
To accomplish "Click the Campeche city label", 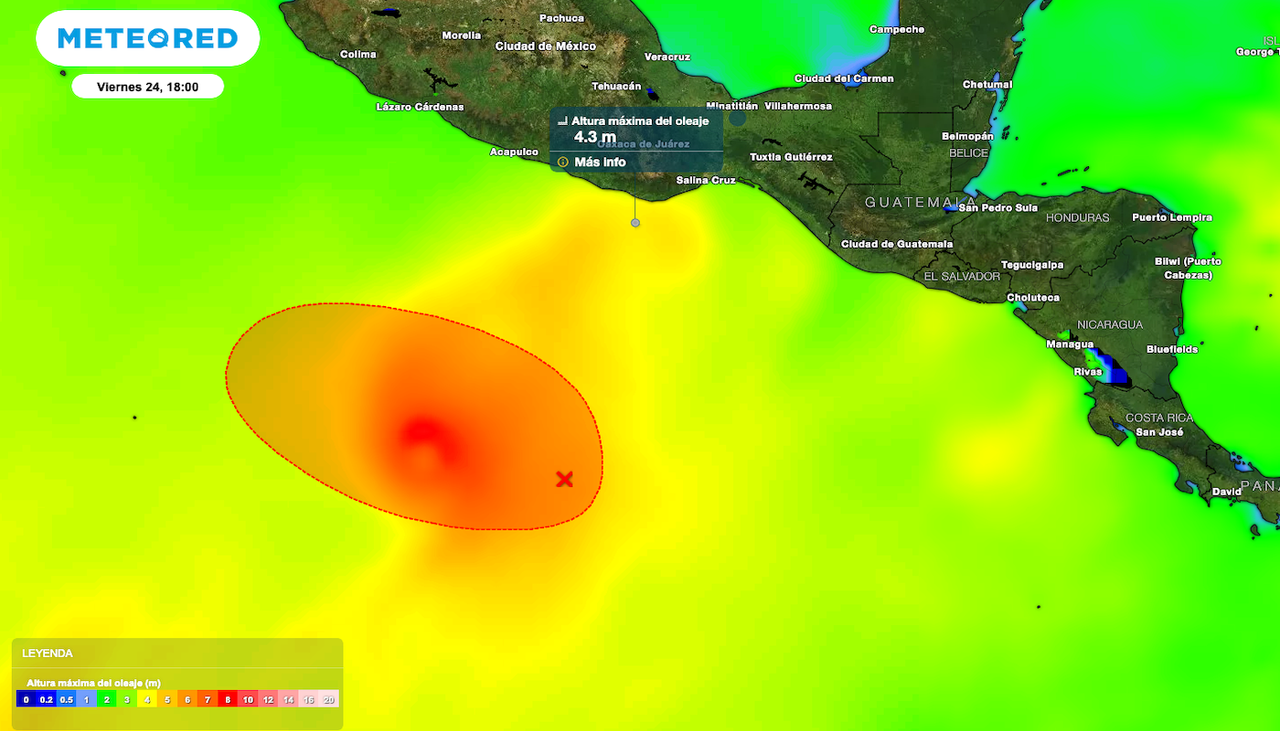I will 897,29.
